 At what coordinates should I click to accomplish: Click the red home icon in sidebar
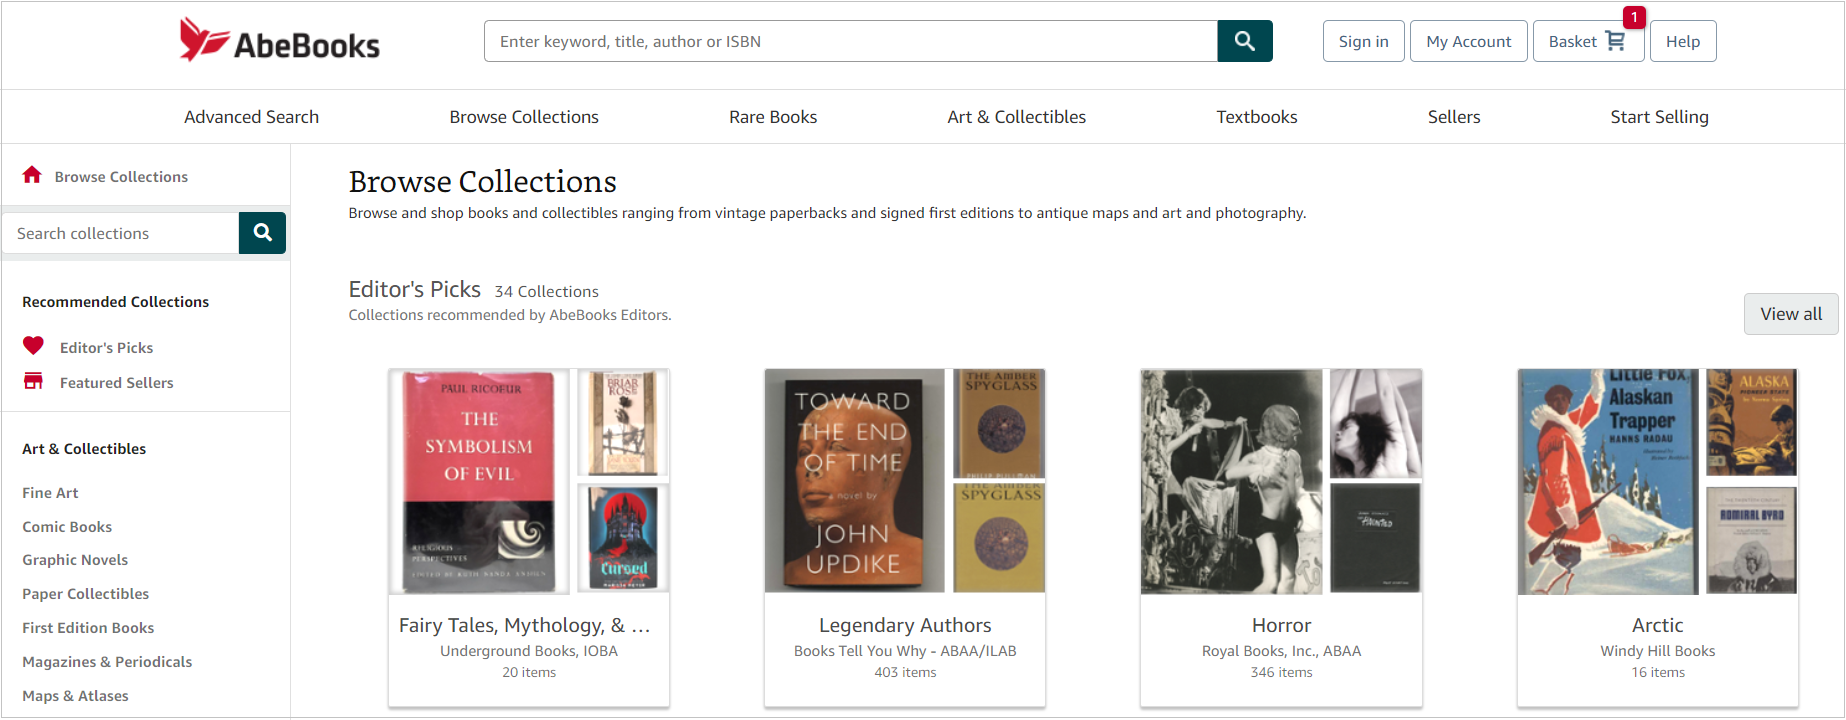(x=32, y=175)
